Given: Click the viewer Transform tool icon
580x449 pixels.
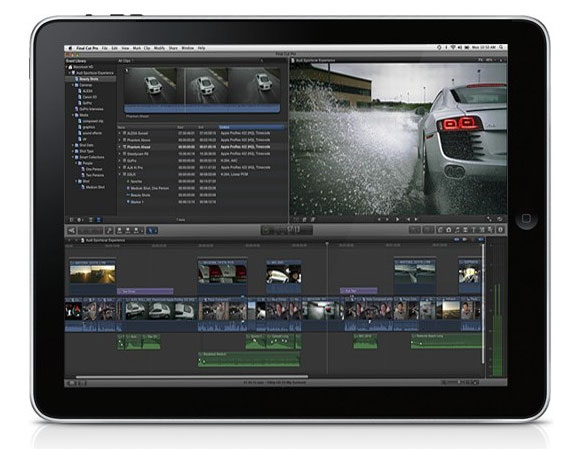Looking at the screenshot, I should 296,219.
